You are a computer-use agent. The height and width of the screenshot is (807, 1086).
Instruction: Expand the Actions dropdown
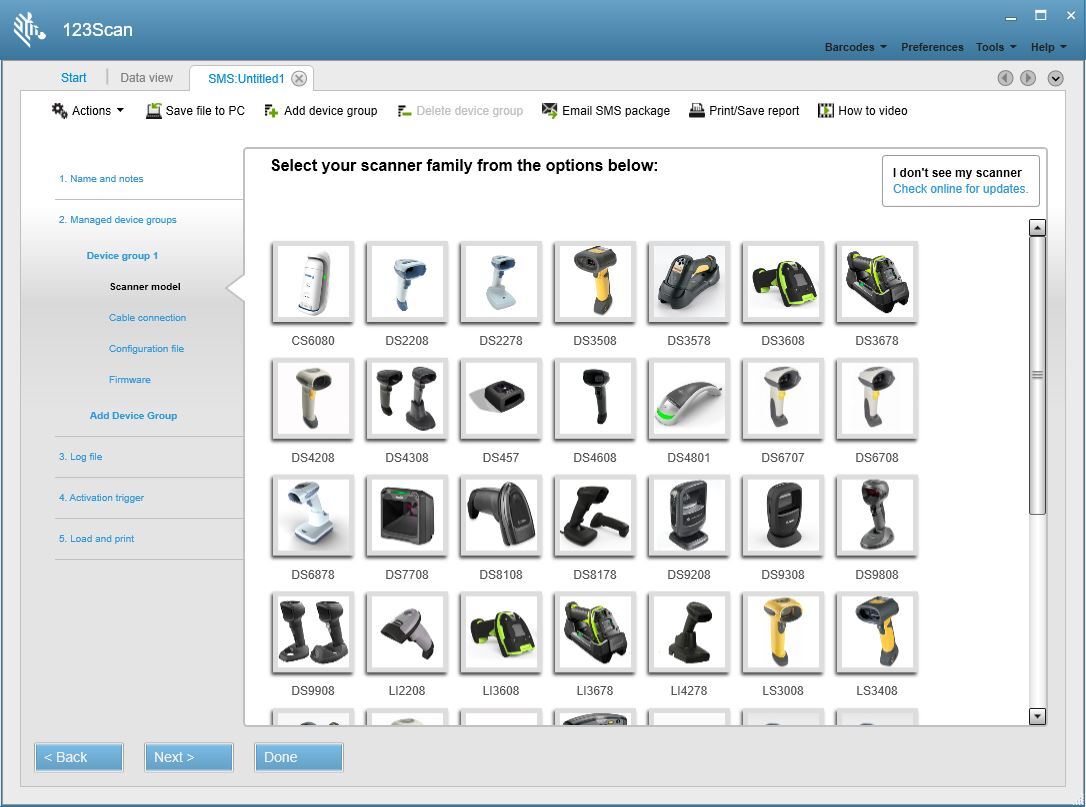[x=88, y=111]
